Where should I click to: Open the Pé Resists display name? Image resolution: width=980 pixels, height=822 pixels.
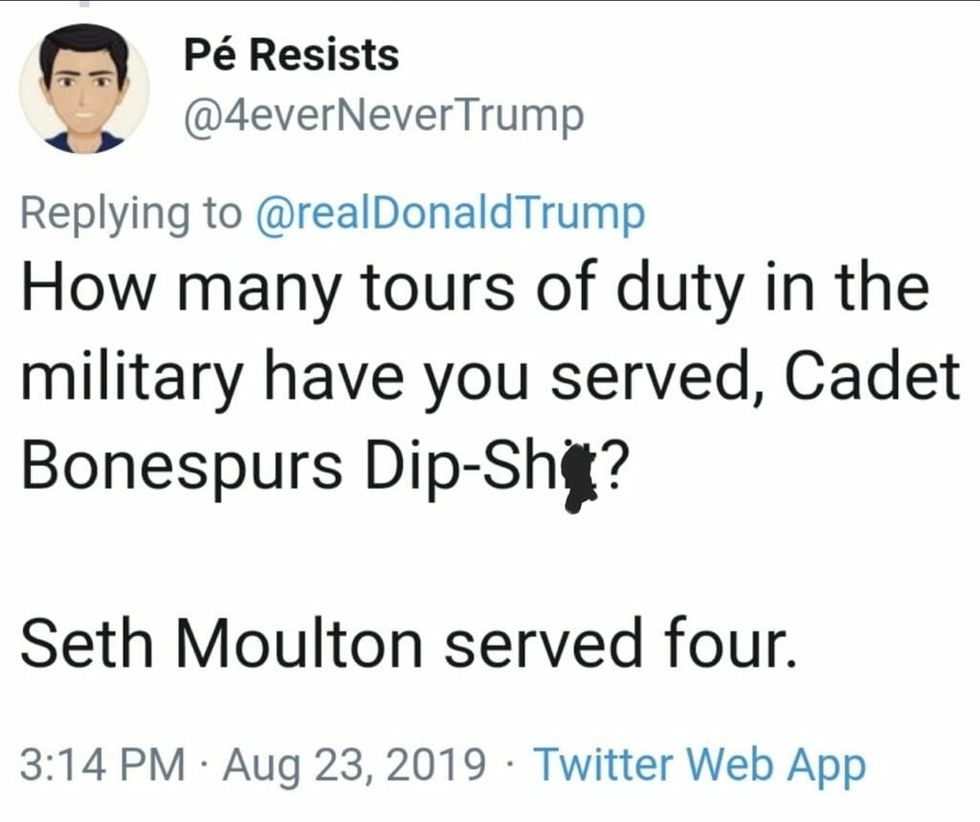point(292,54)
